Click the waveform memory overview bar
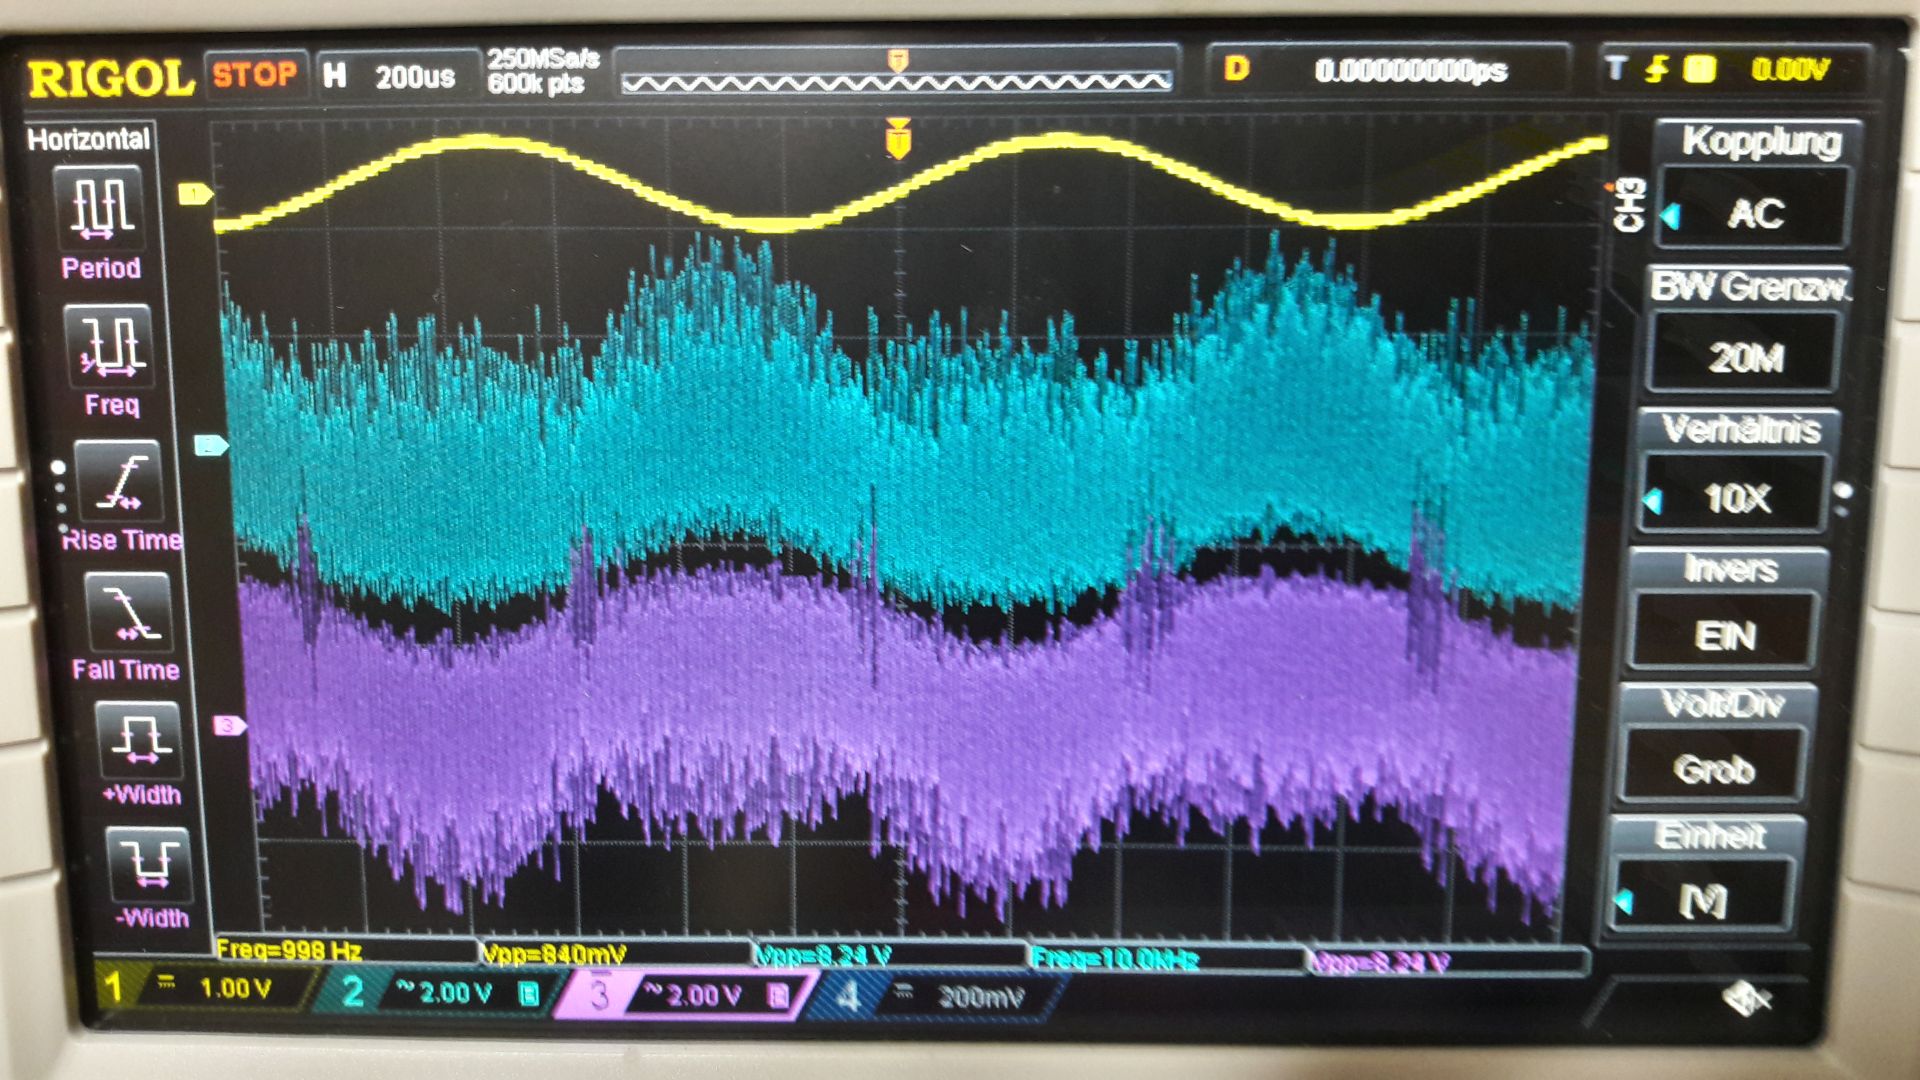Screen dimensions: 1920x1080 (896, 81)
